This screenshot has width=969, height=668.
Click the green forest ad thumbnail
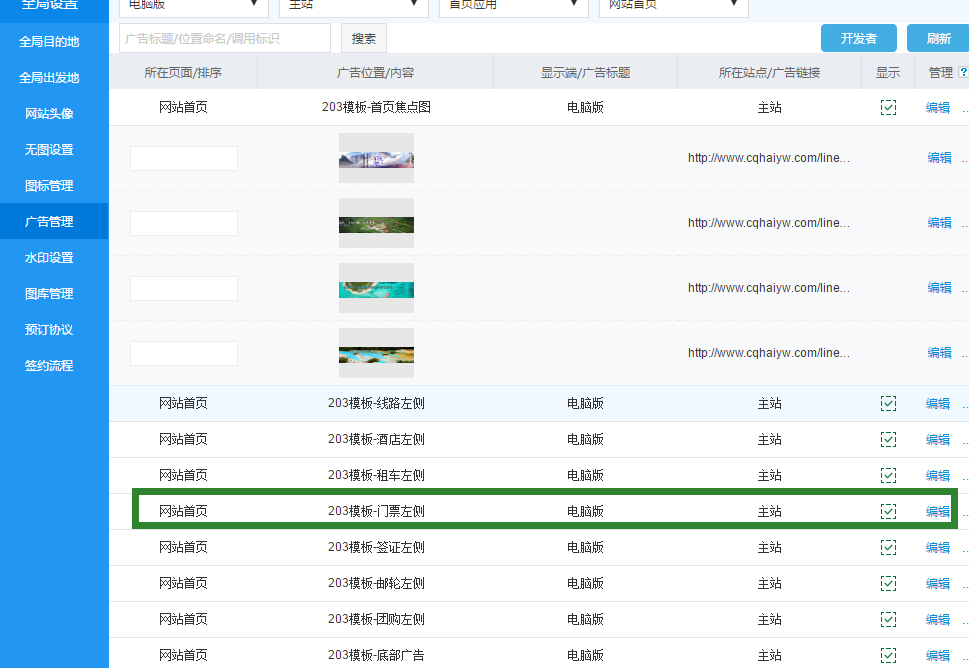click(x=376, y=223)
